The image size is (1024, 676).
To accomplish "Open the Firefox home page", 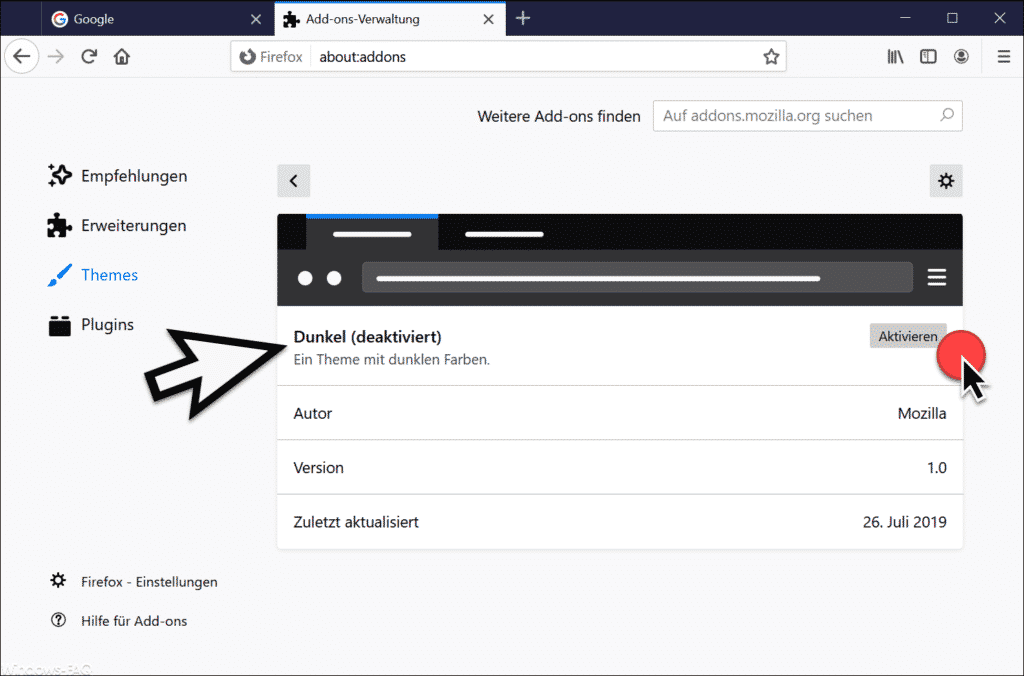I will [121, 57].
